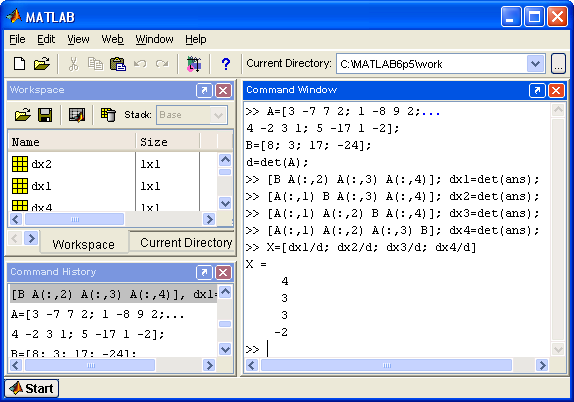Click the 'X=[dx1/d; dx2/d; dx3/d; dx4/d]' line
Screen dimensions: 574x402
click(x=372, y=247)
